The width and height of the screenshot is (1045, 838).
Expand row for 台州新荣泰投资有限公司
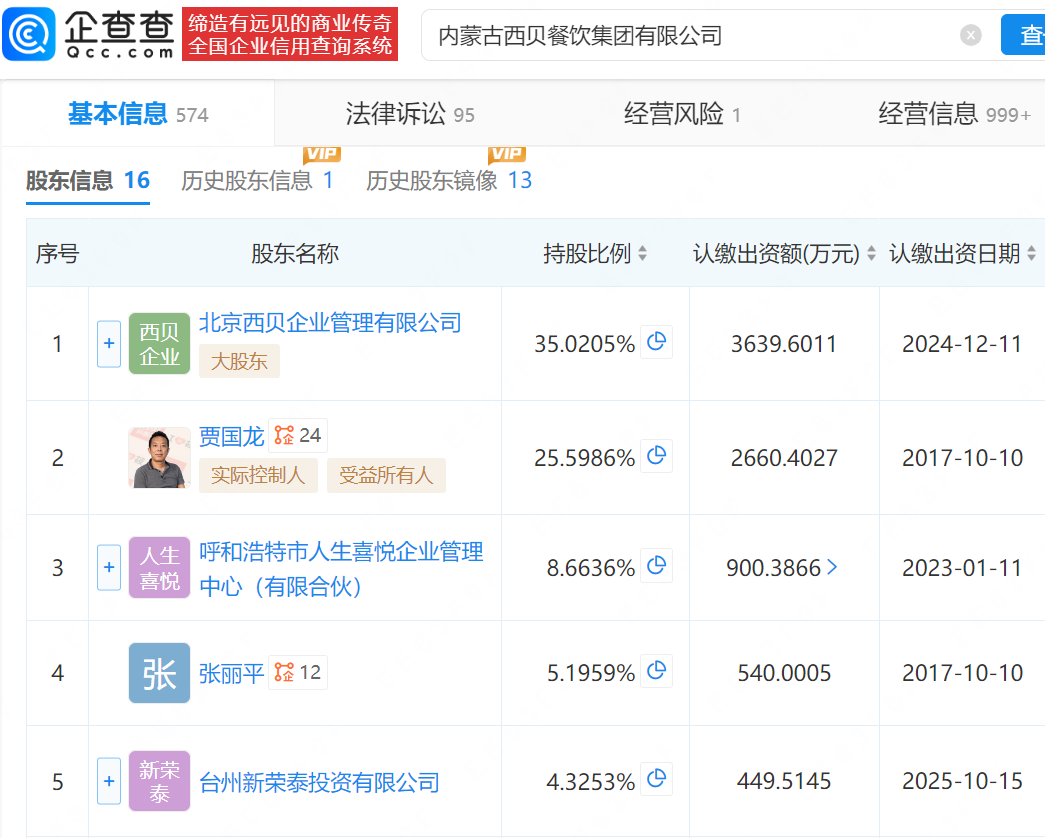109,780
